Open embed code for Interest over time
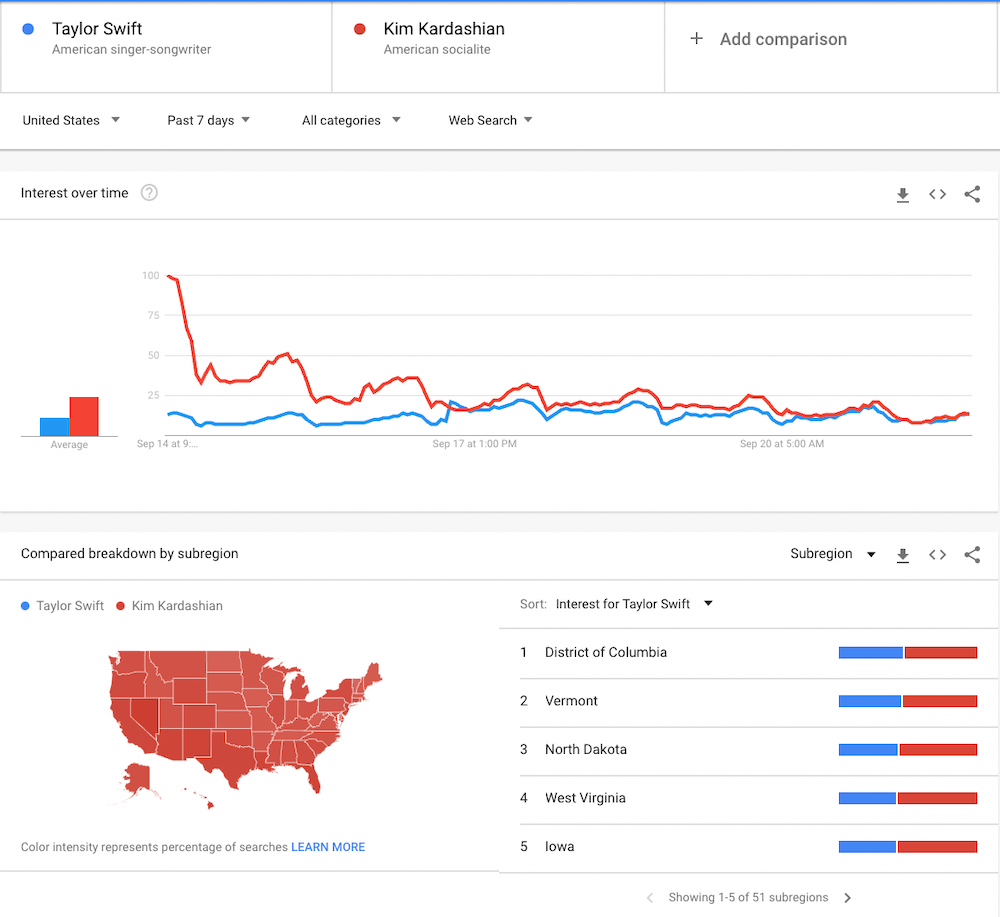Image resolution: width=1000 pixels, height=917 pixels. [937, 194]
